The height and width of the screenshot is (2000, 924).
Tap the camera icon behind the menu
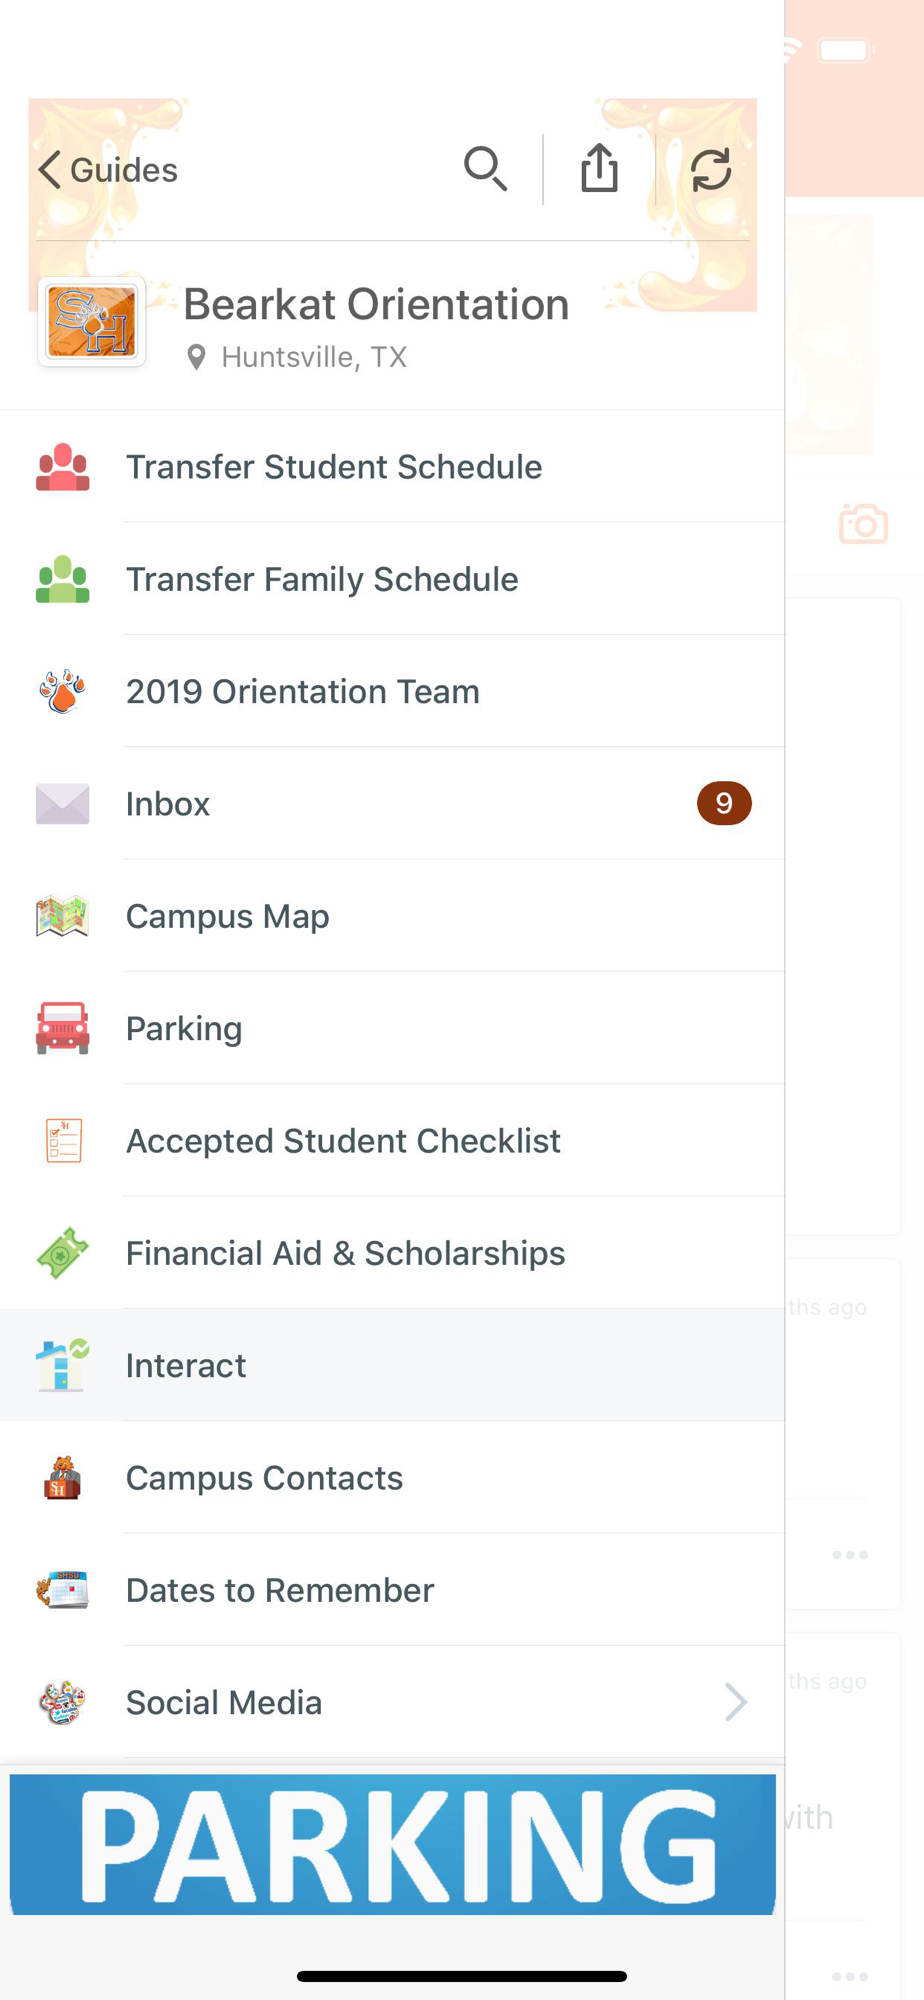[863, 524]
